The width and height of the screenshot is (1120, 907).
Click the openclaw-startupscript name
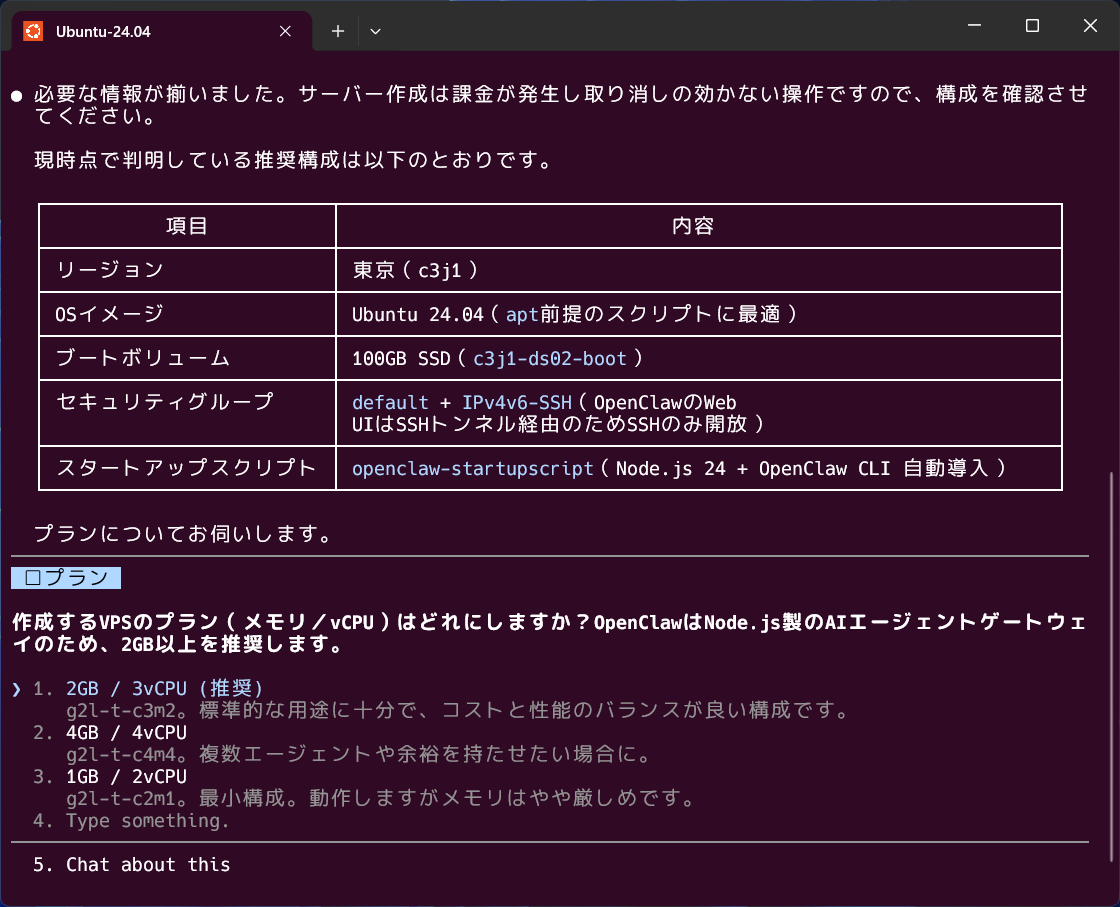473,468
